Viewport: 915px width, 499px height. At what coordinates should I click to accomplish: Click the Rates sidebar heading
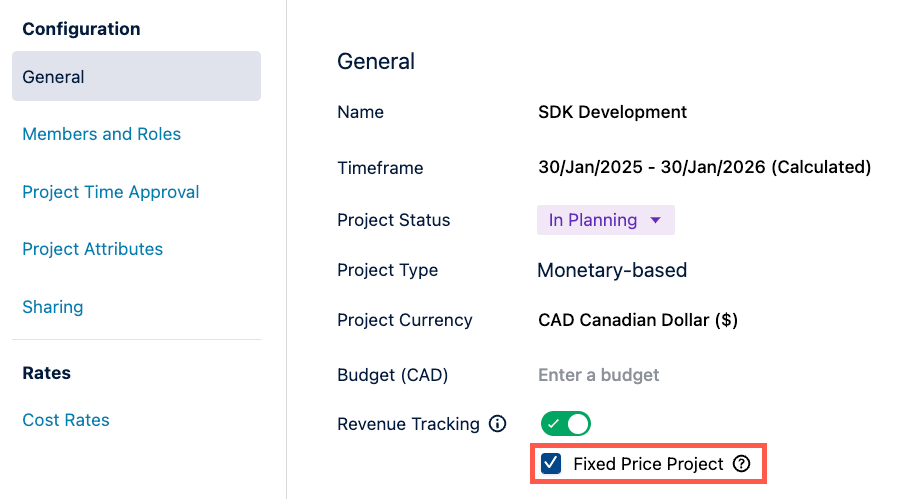coord(46,373)
